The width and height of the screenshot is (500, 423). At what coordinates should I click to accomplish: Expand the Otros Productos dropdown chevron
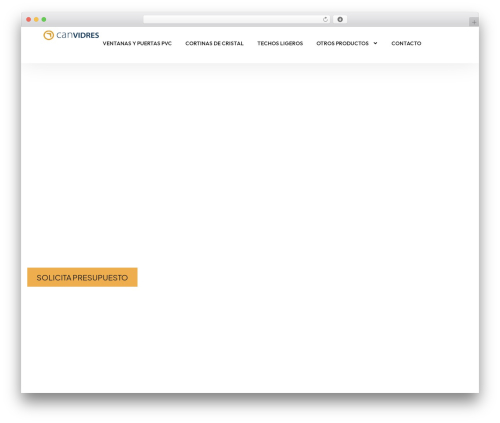click(375, 43)
